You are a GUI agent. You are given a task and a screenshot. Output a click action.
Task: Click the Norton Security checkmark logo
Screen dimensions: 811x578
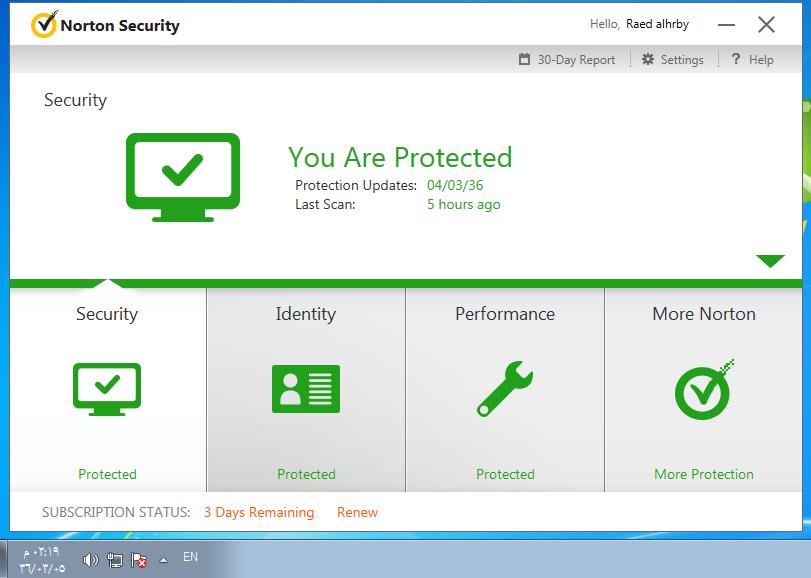43,24
